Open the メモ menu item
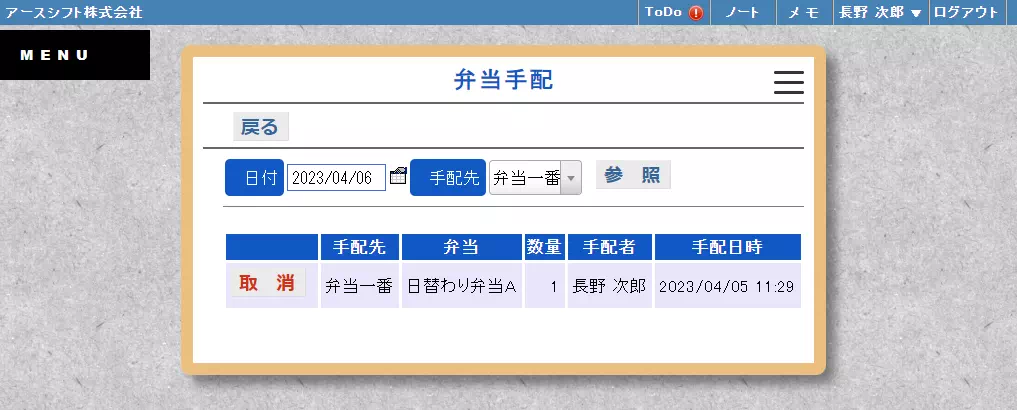Image resolution: width=1017 pixels, height=410 pixels. pyautogui.click(x=804, y=12)
